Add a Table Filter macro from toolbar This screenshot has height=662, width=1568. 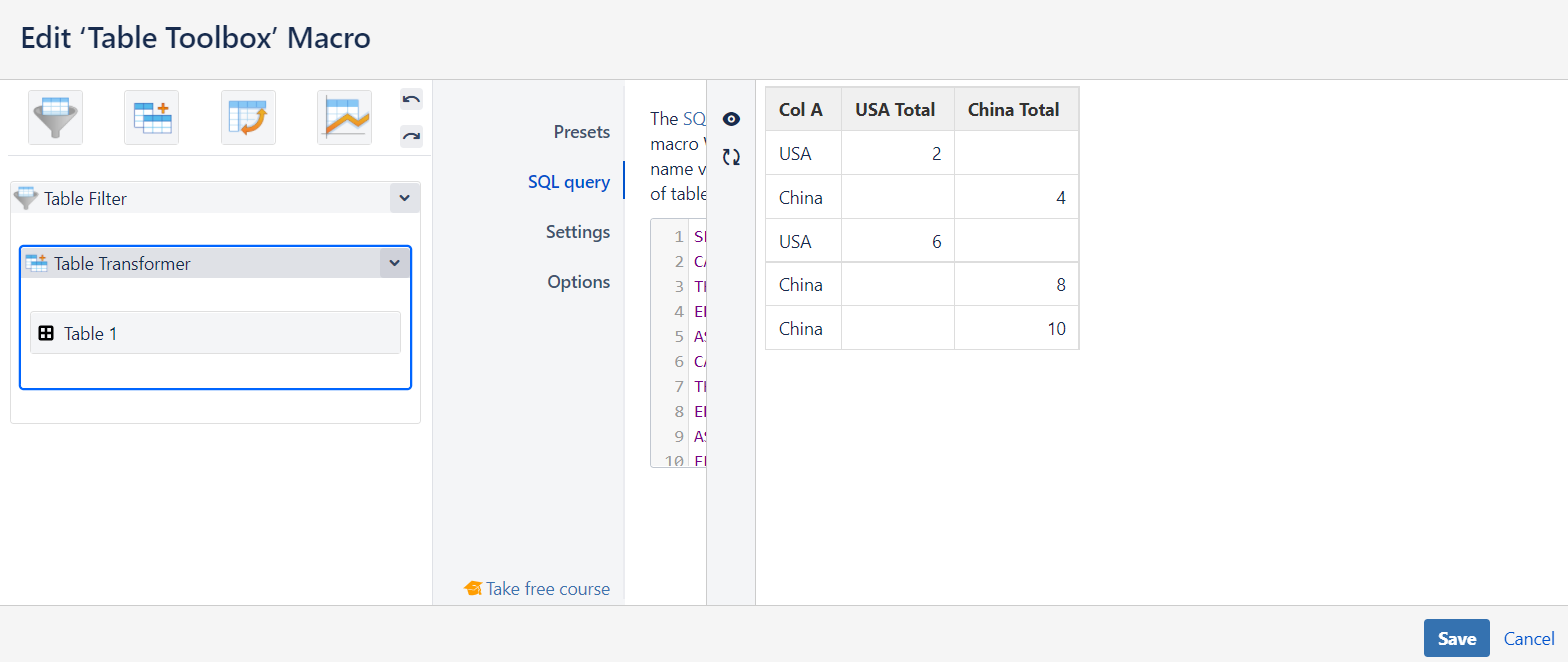pos(55,118)
